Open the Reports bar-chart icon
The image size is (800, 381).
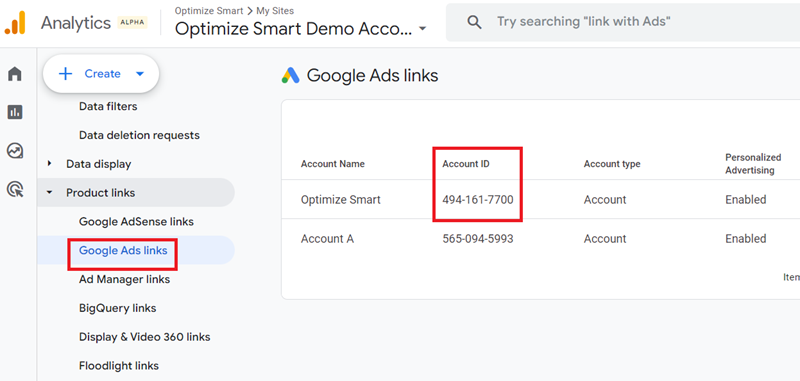(15, 112)
